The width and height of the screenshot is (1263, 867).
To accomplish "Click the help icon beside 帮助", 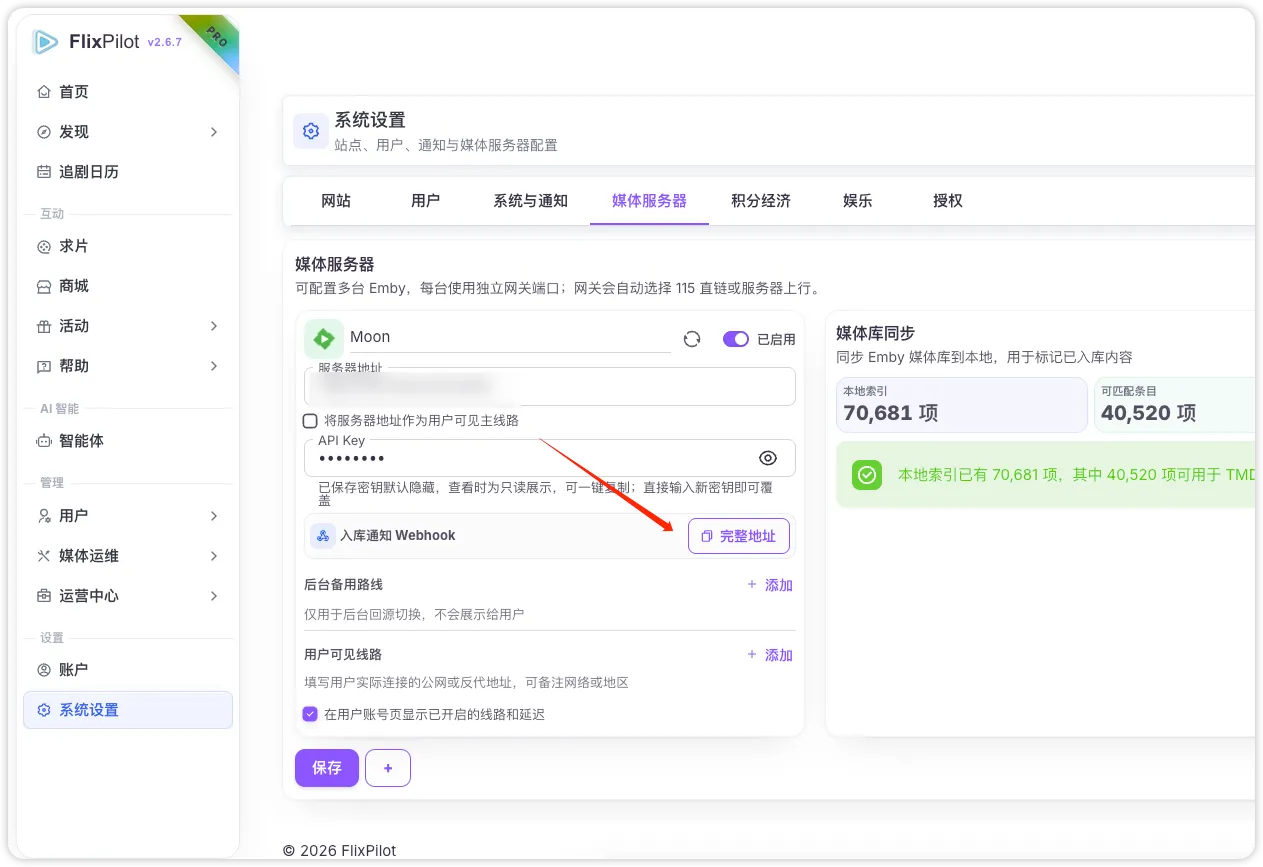I will [x=43, y=366].
